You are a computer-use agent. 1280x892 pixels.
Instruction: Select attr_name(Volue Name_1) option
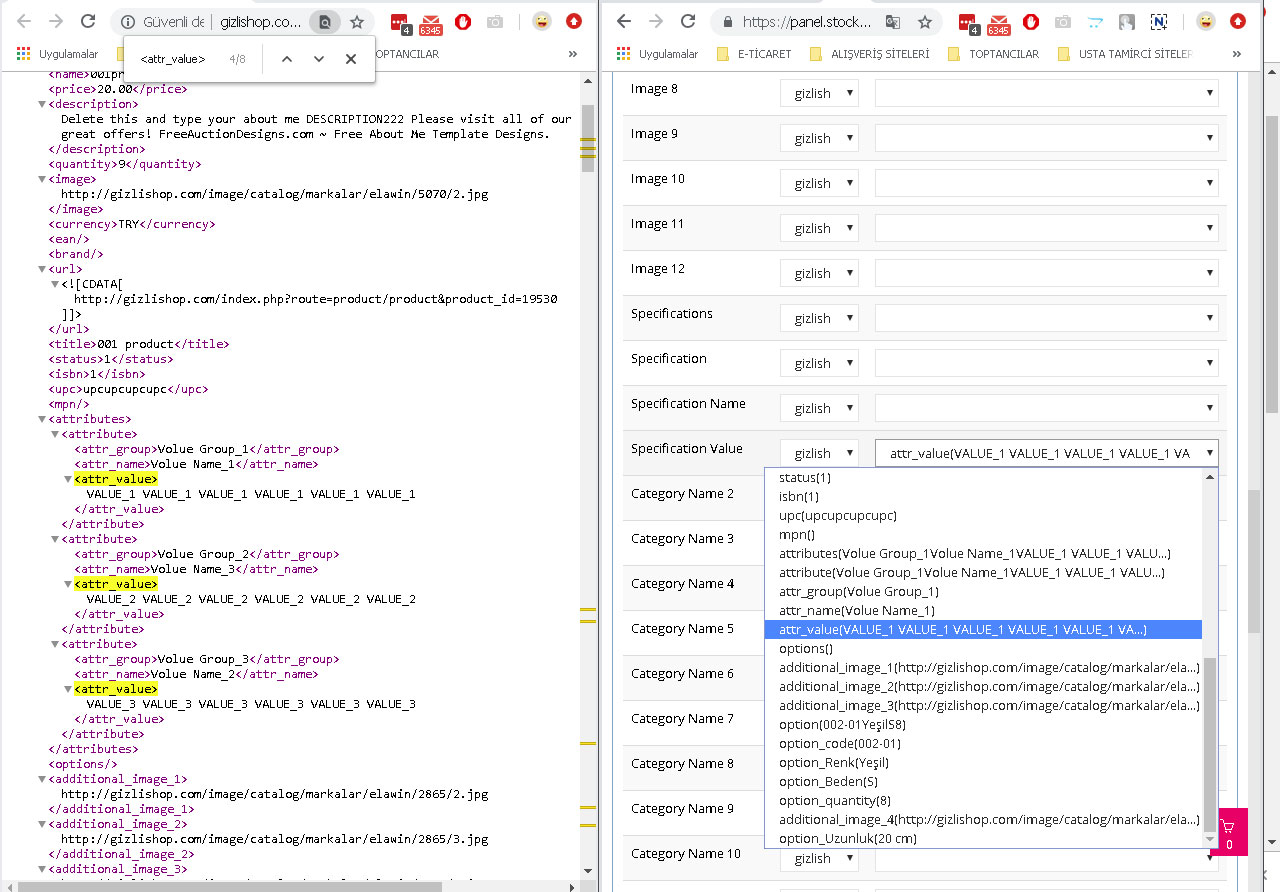click(983, 611)
